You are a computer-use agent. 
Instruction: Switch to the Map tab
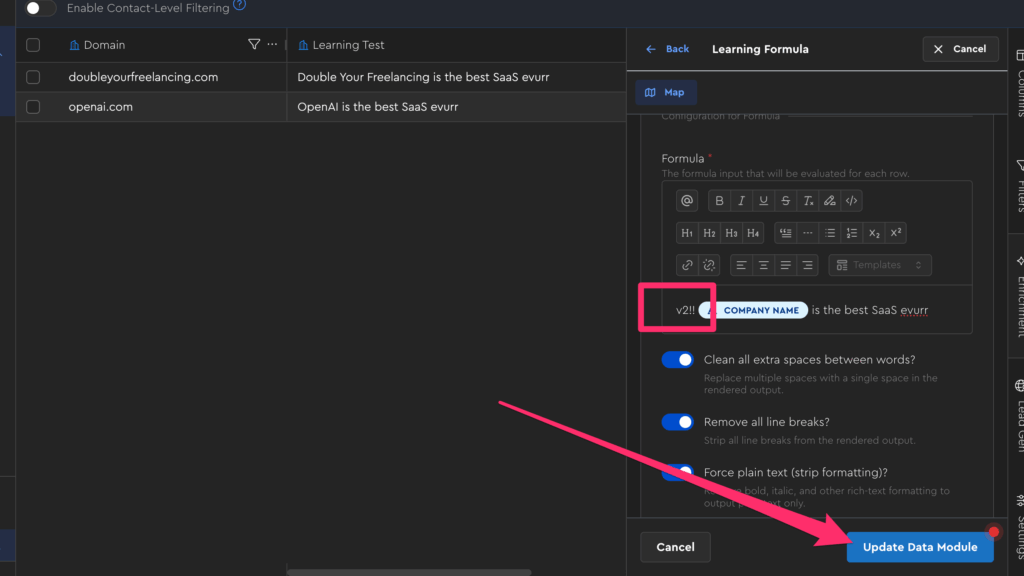(x=666, y=92)
